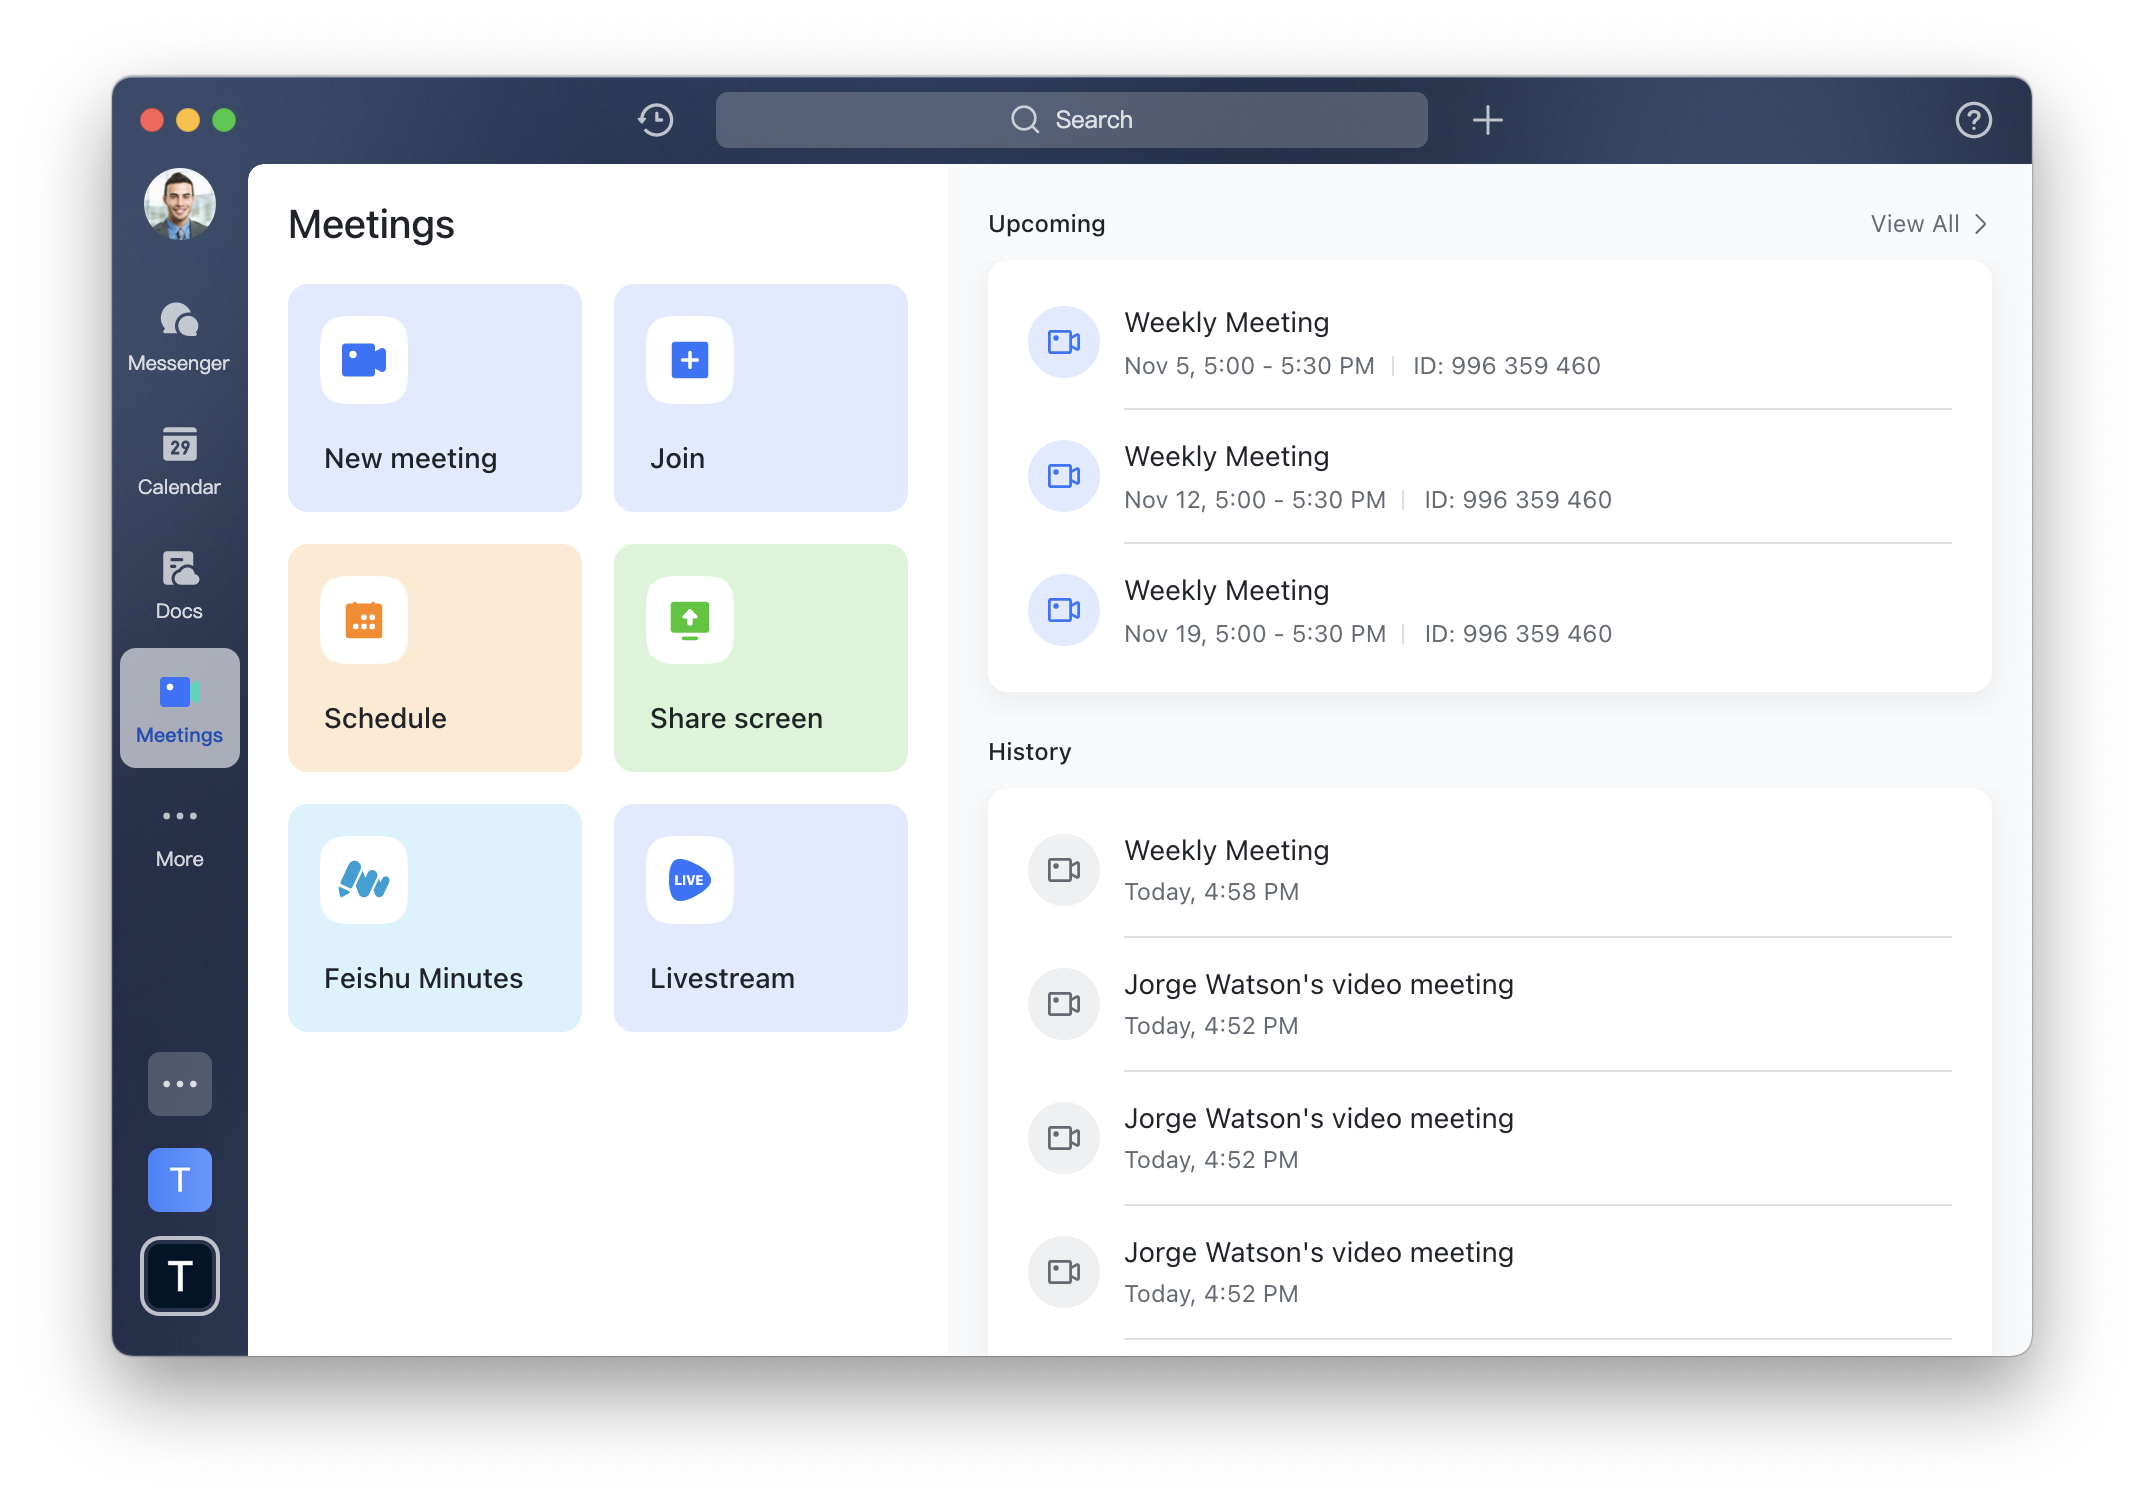Expand upcoming Weekly Meeting Nov 19

pos(1487,609)
